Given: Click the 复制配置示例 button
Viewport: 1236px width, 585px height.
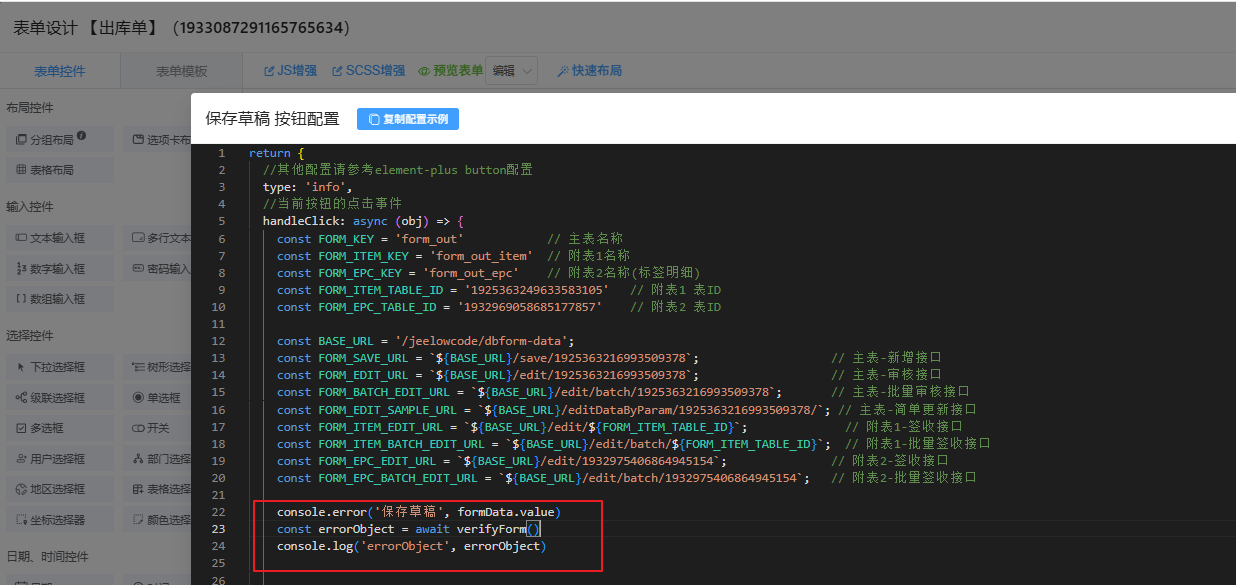Looking at the screenshot, I should pos(408,119).
